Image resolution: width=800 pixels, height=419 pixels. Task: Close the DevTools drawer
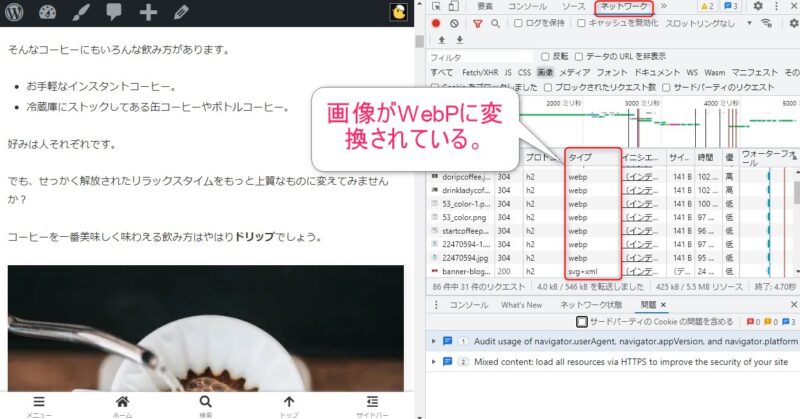click(793, 305)
